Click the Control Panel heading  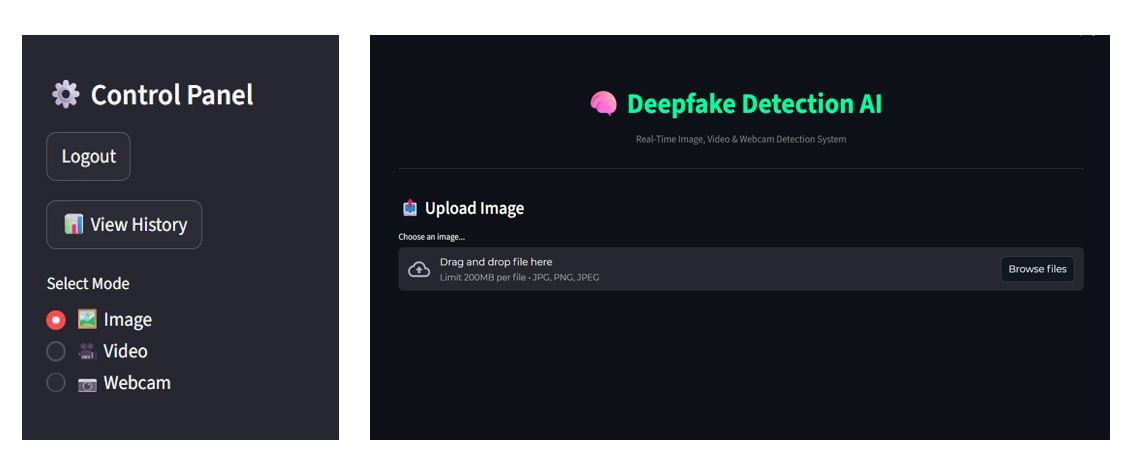(x=172, y=94)
